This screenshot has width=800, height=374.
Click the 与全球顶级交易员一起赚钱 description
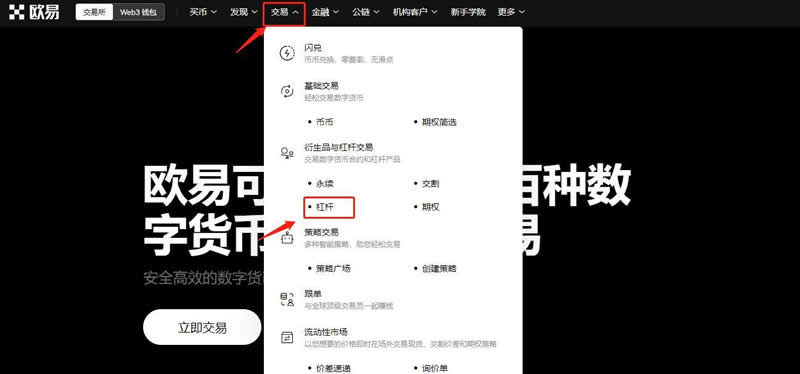pos(348,306)
